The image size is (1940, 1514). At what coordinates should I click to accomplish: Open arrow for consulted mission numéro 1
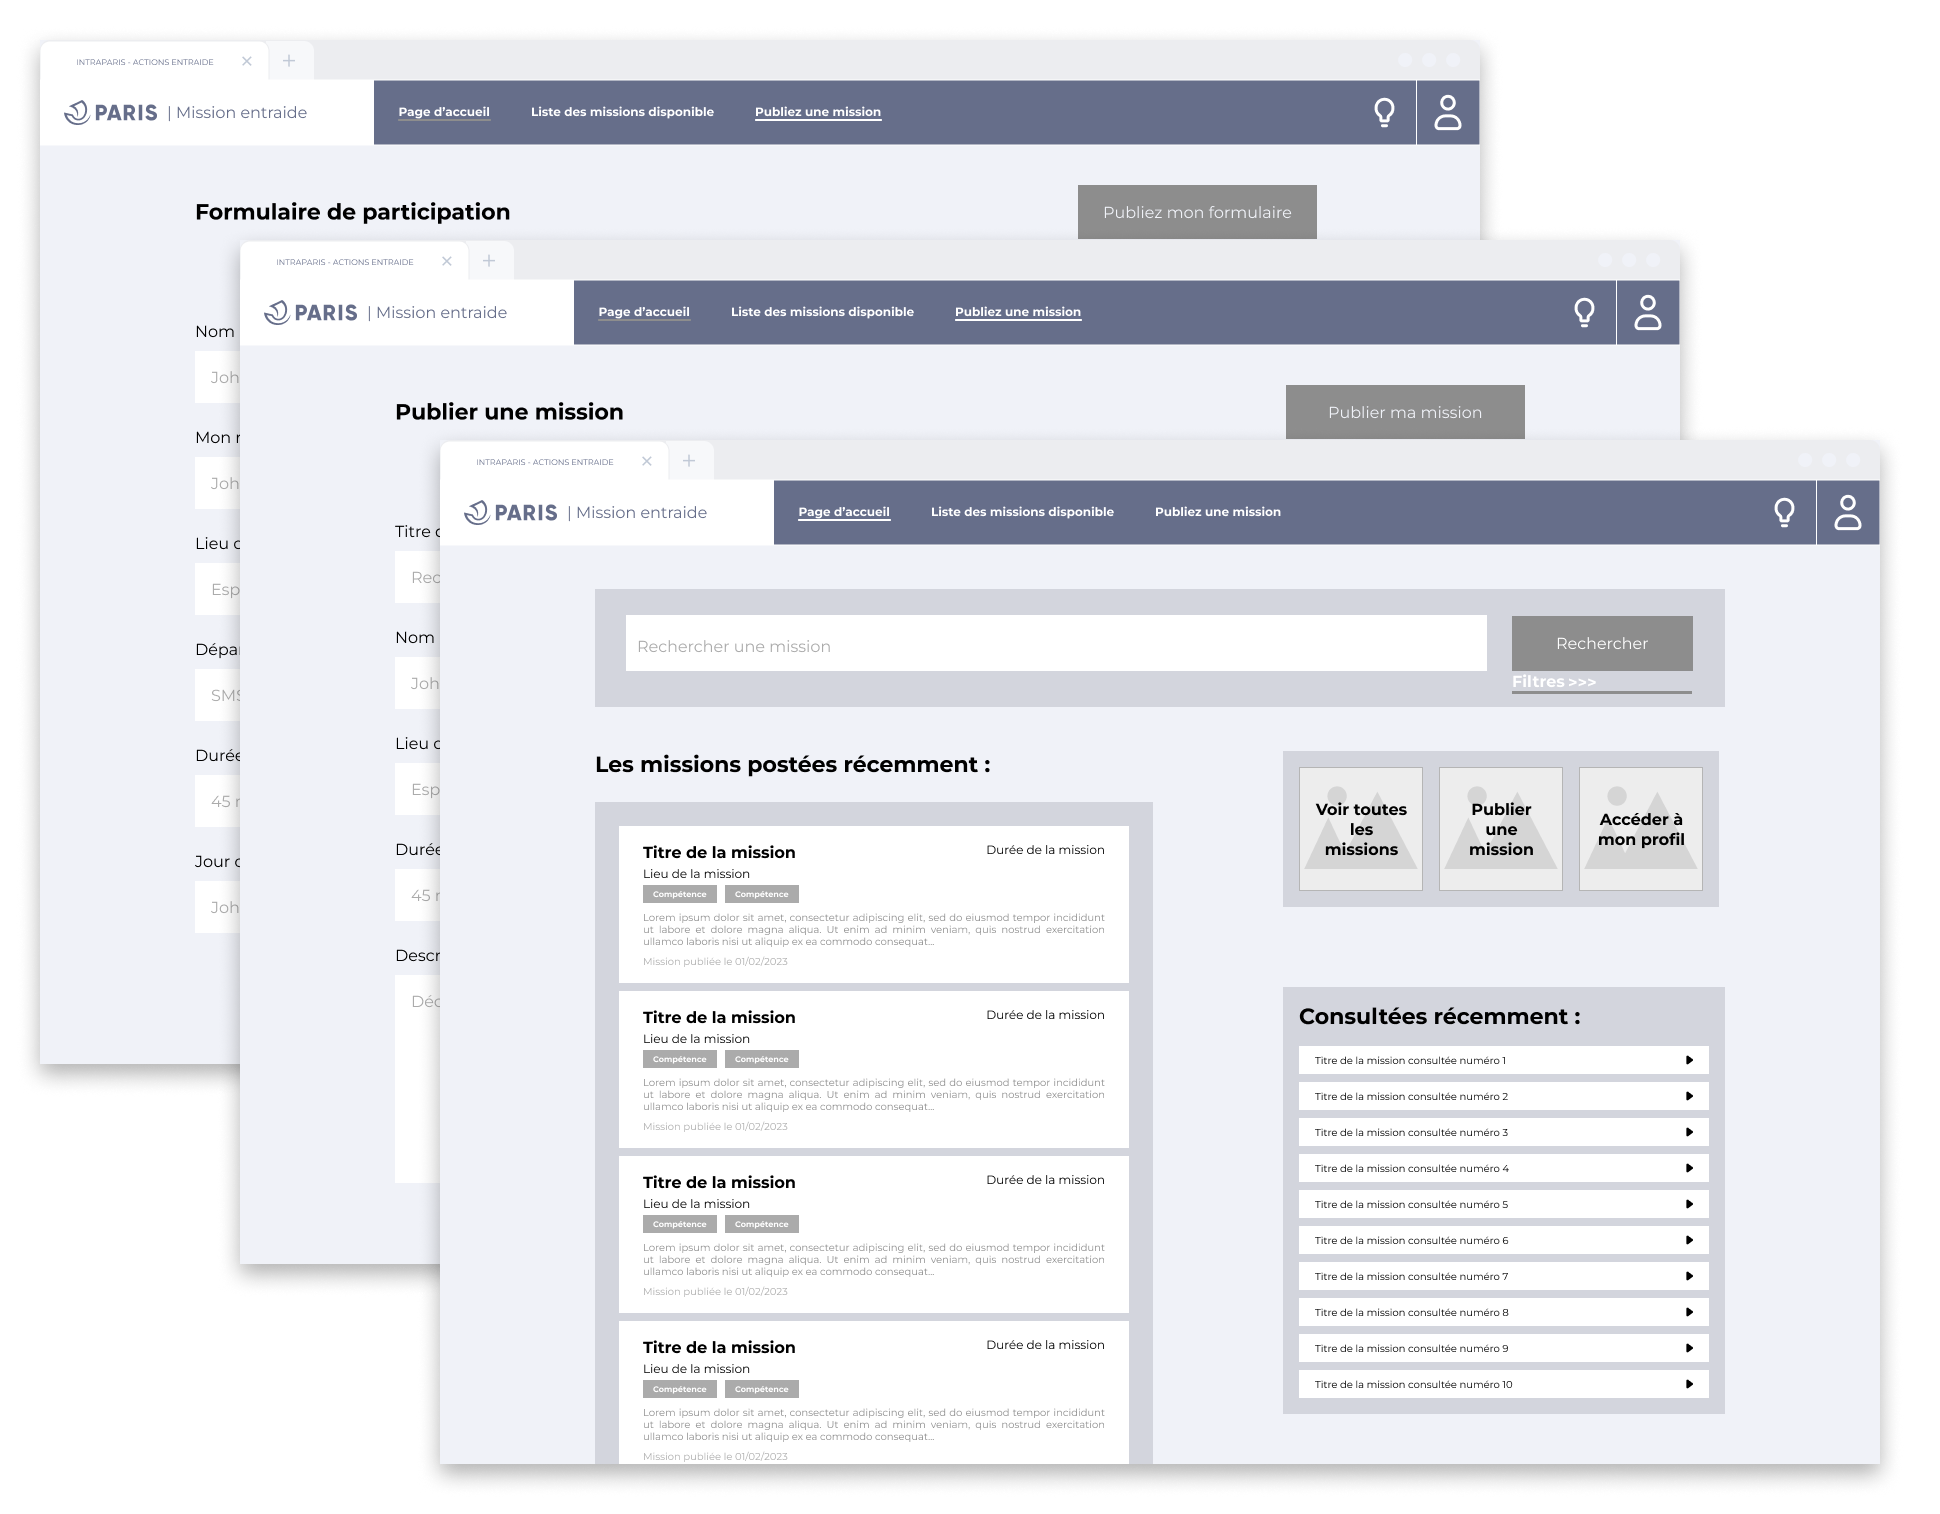pos(1689,1060)
